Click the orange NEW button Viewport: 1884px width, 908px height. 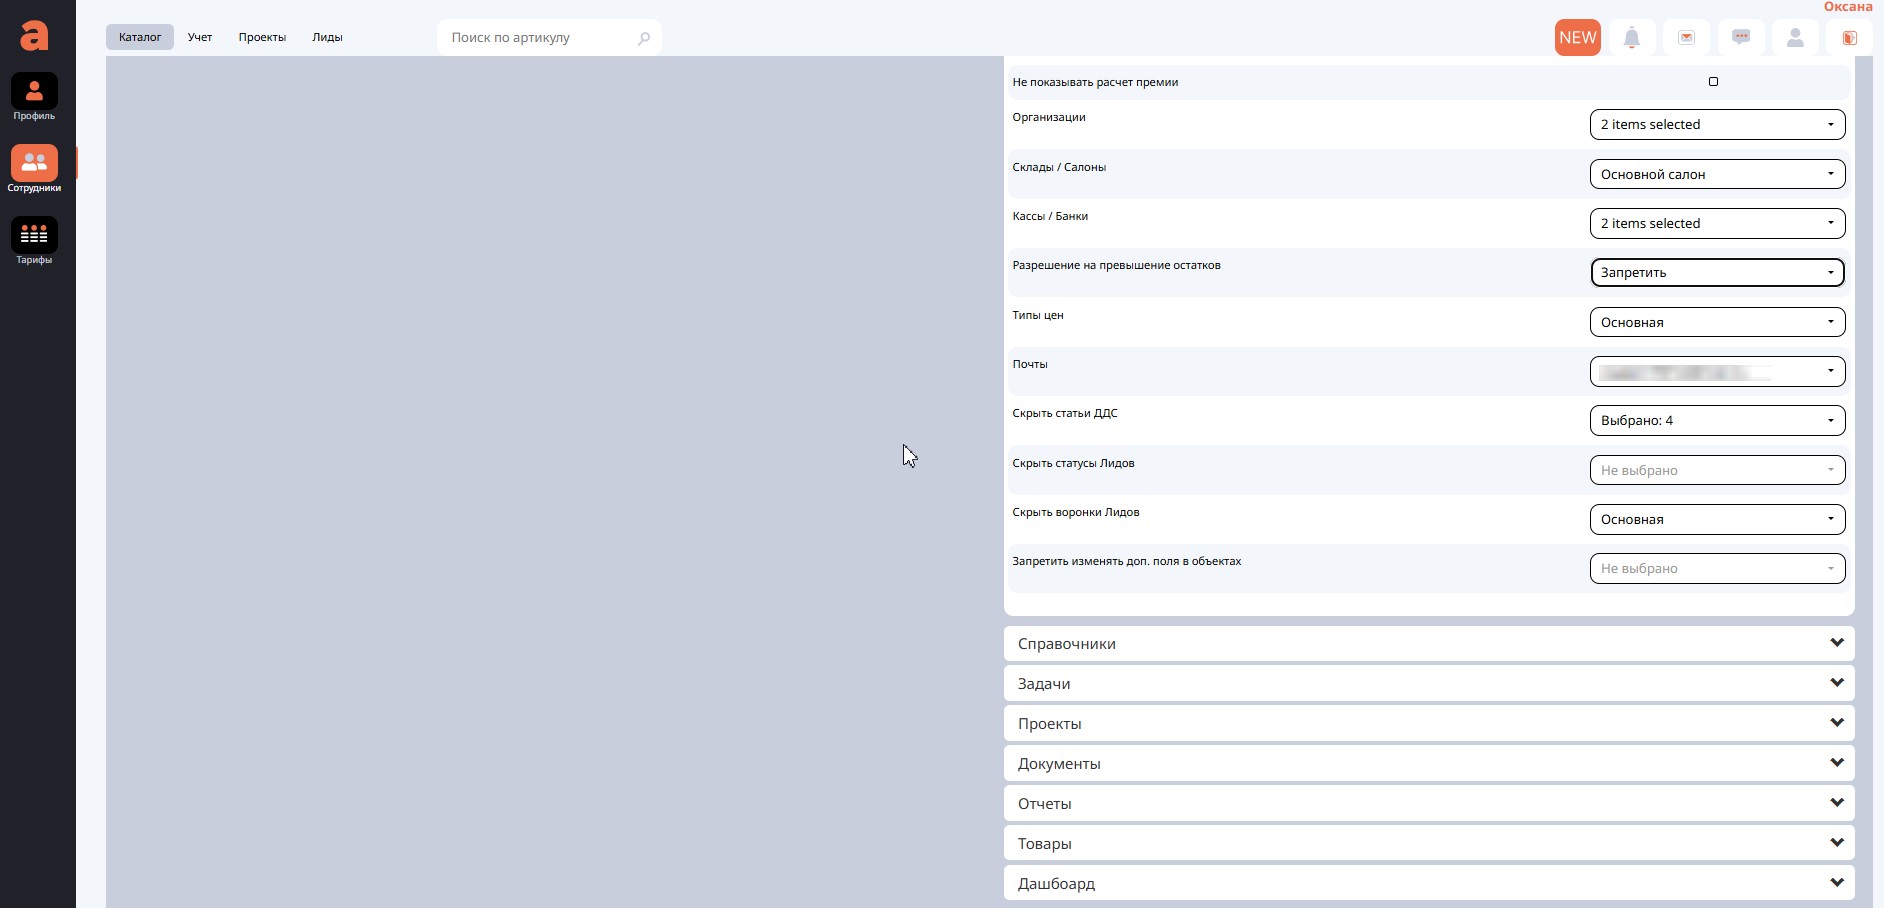(1577, 38)
